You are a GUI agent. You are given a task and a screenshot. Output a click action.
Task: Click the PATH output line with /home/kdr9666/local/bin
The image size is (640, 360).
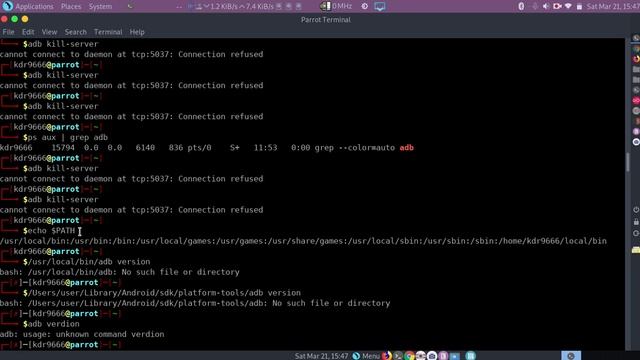coord(303,241)
